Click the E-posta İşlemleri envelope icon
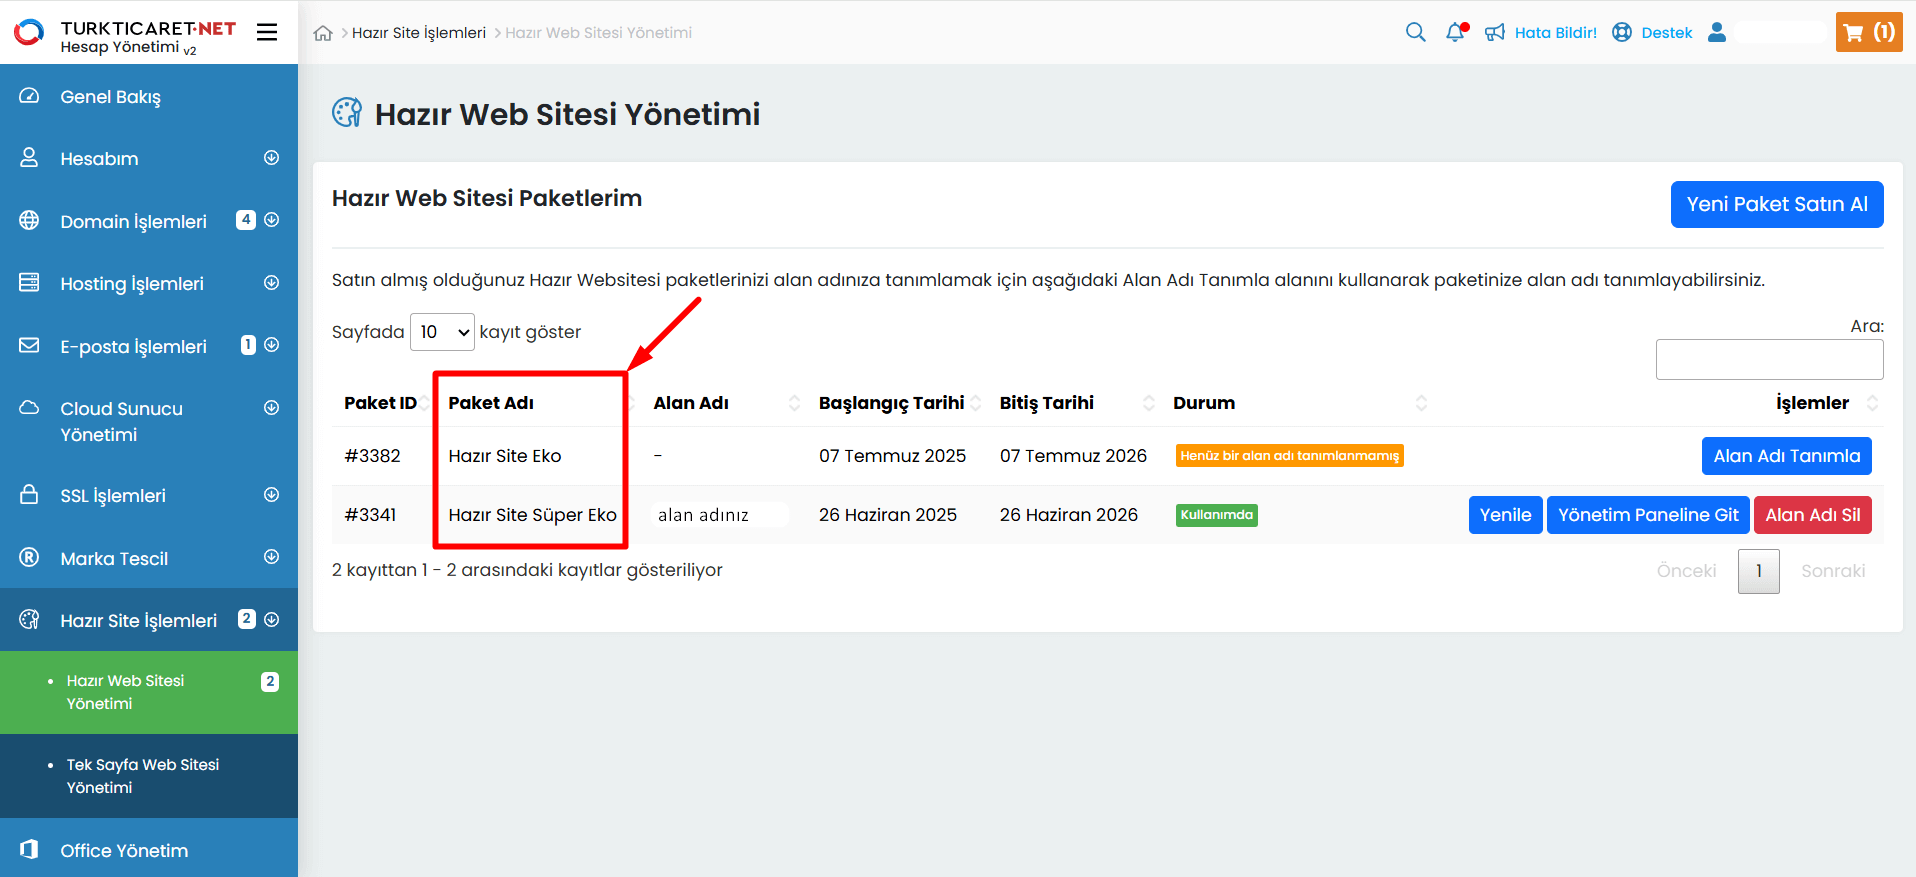1916x877 pixels. [29, 346]
